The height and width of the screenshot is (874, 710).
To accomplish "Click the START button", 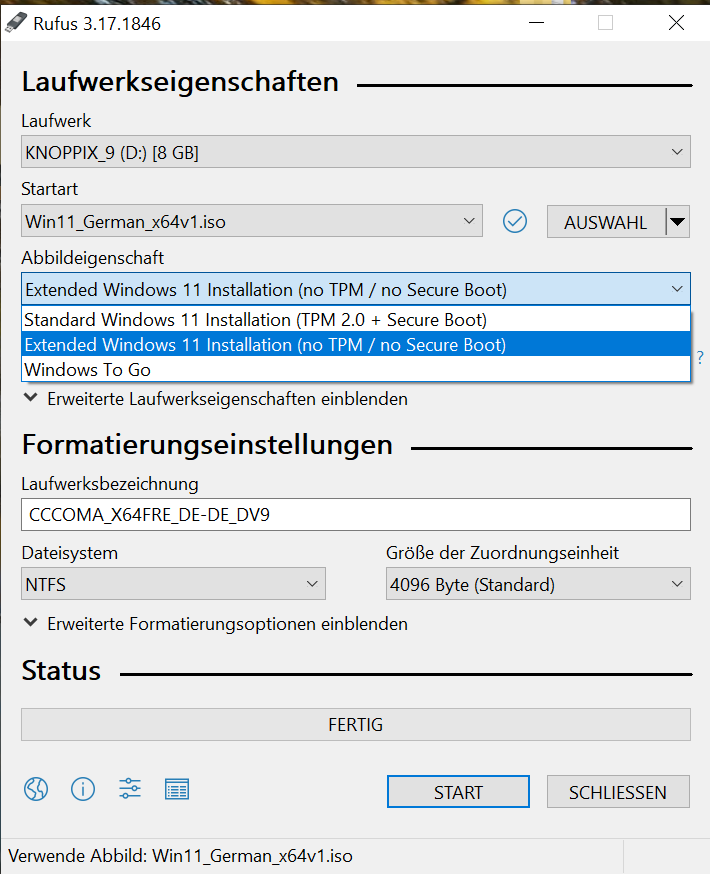I will point(458,792).
